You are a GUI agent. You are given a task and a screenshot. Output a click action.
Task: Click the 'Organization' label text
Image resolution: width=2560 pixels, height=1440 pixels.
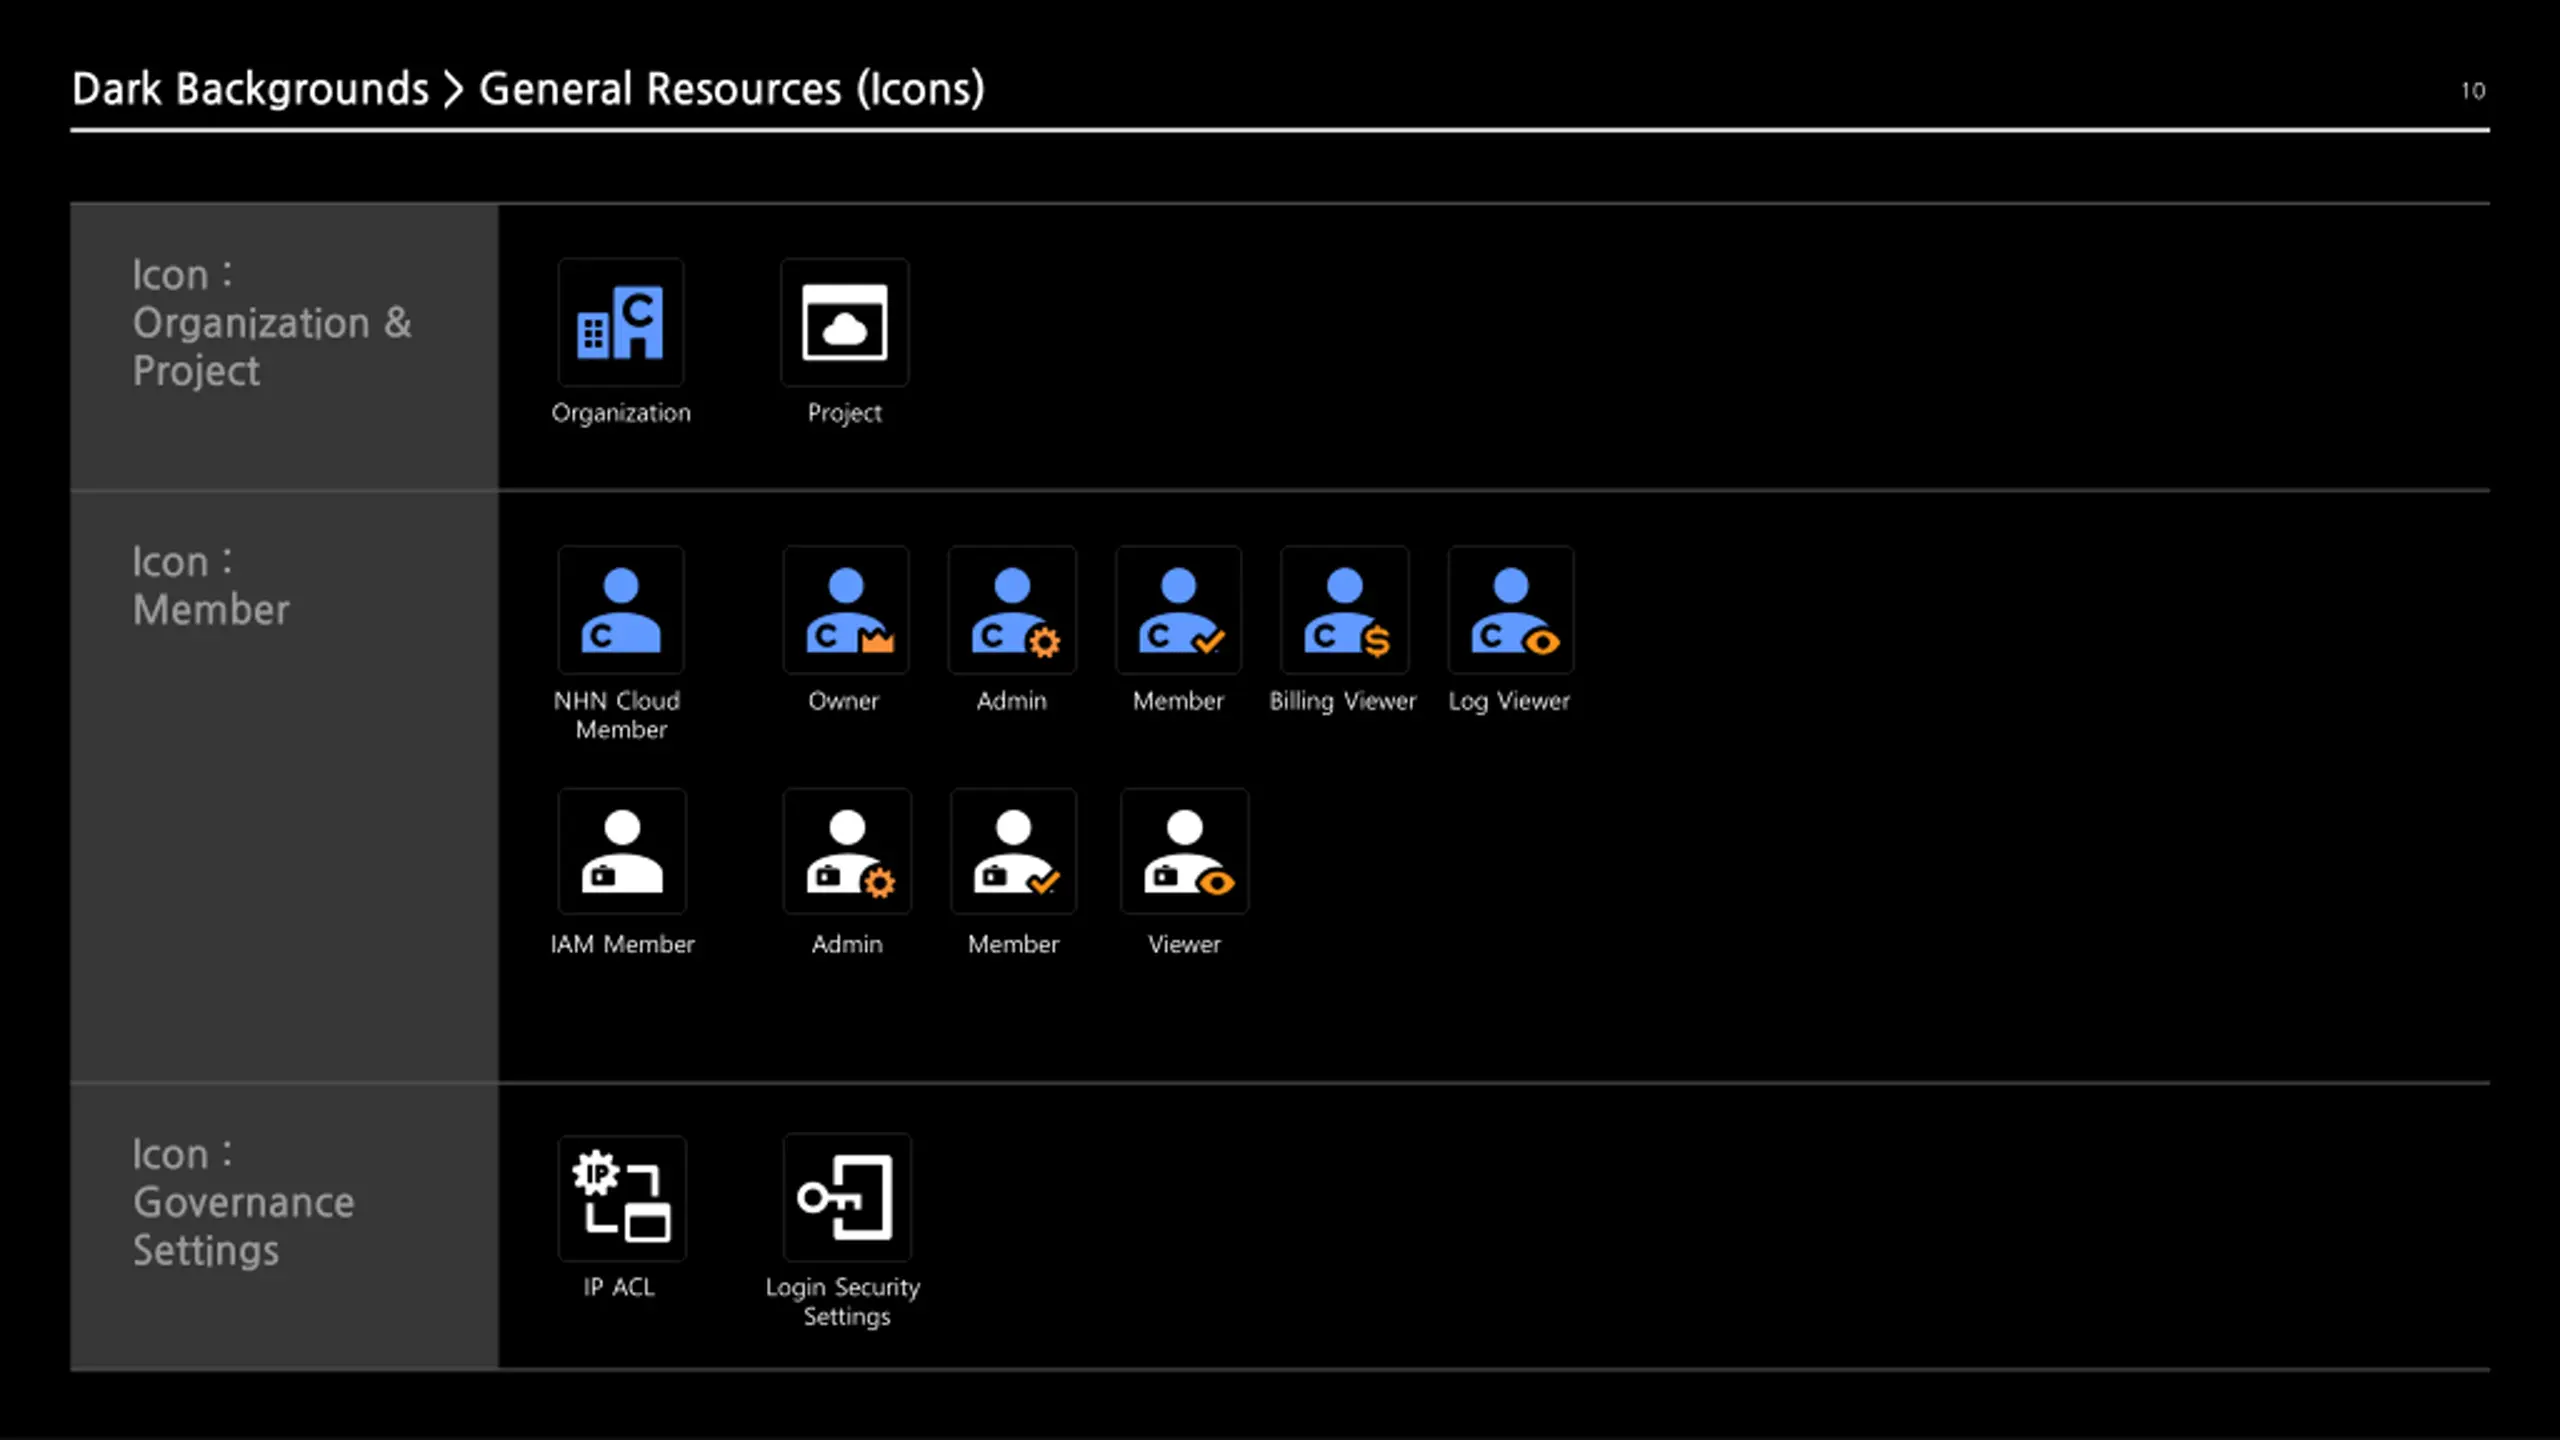(x=621, y=413)
